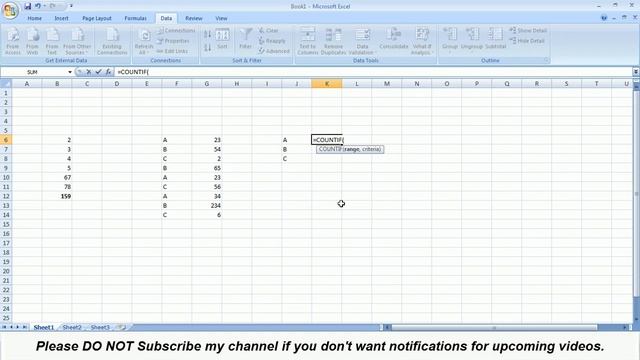The height and width of the screenshot is (360, 640).
Task: Select Sheet1 tab
Action: 44,327
